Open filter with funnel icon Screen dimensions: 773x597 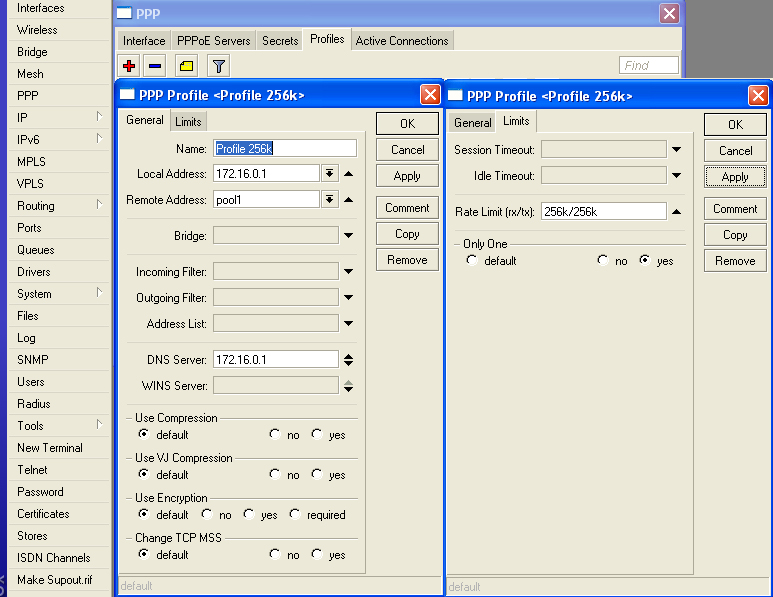point(219,66)
